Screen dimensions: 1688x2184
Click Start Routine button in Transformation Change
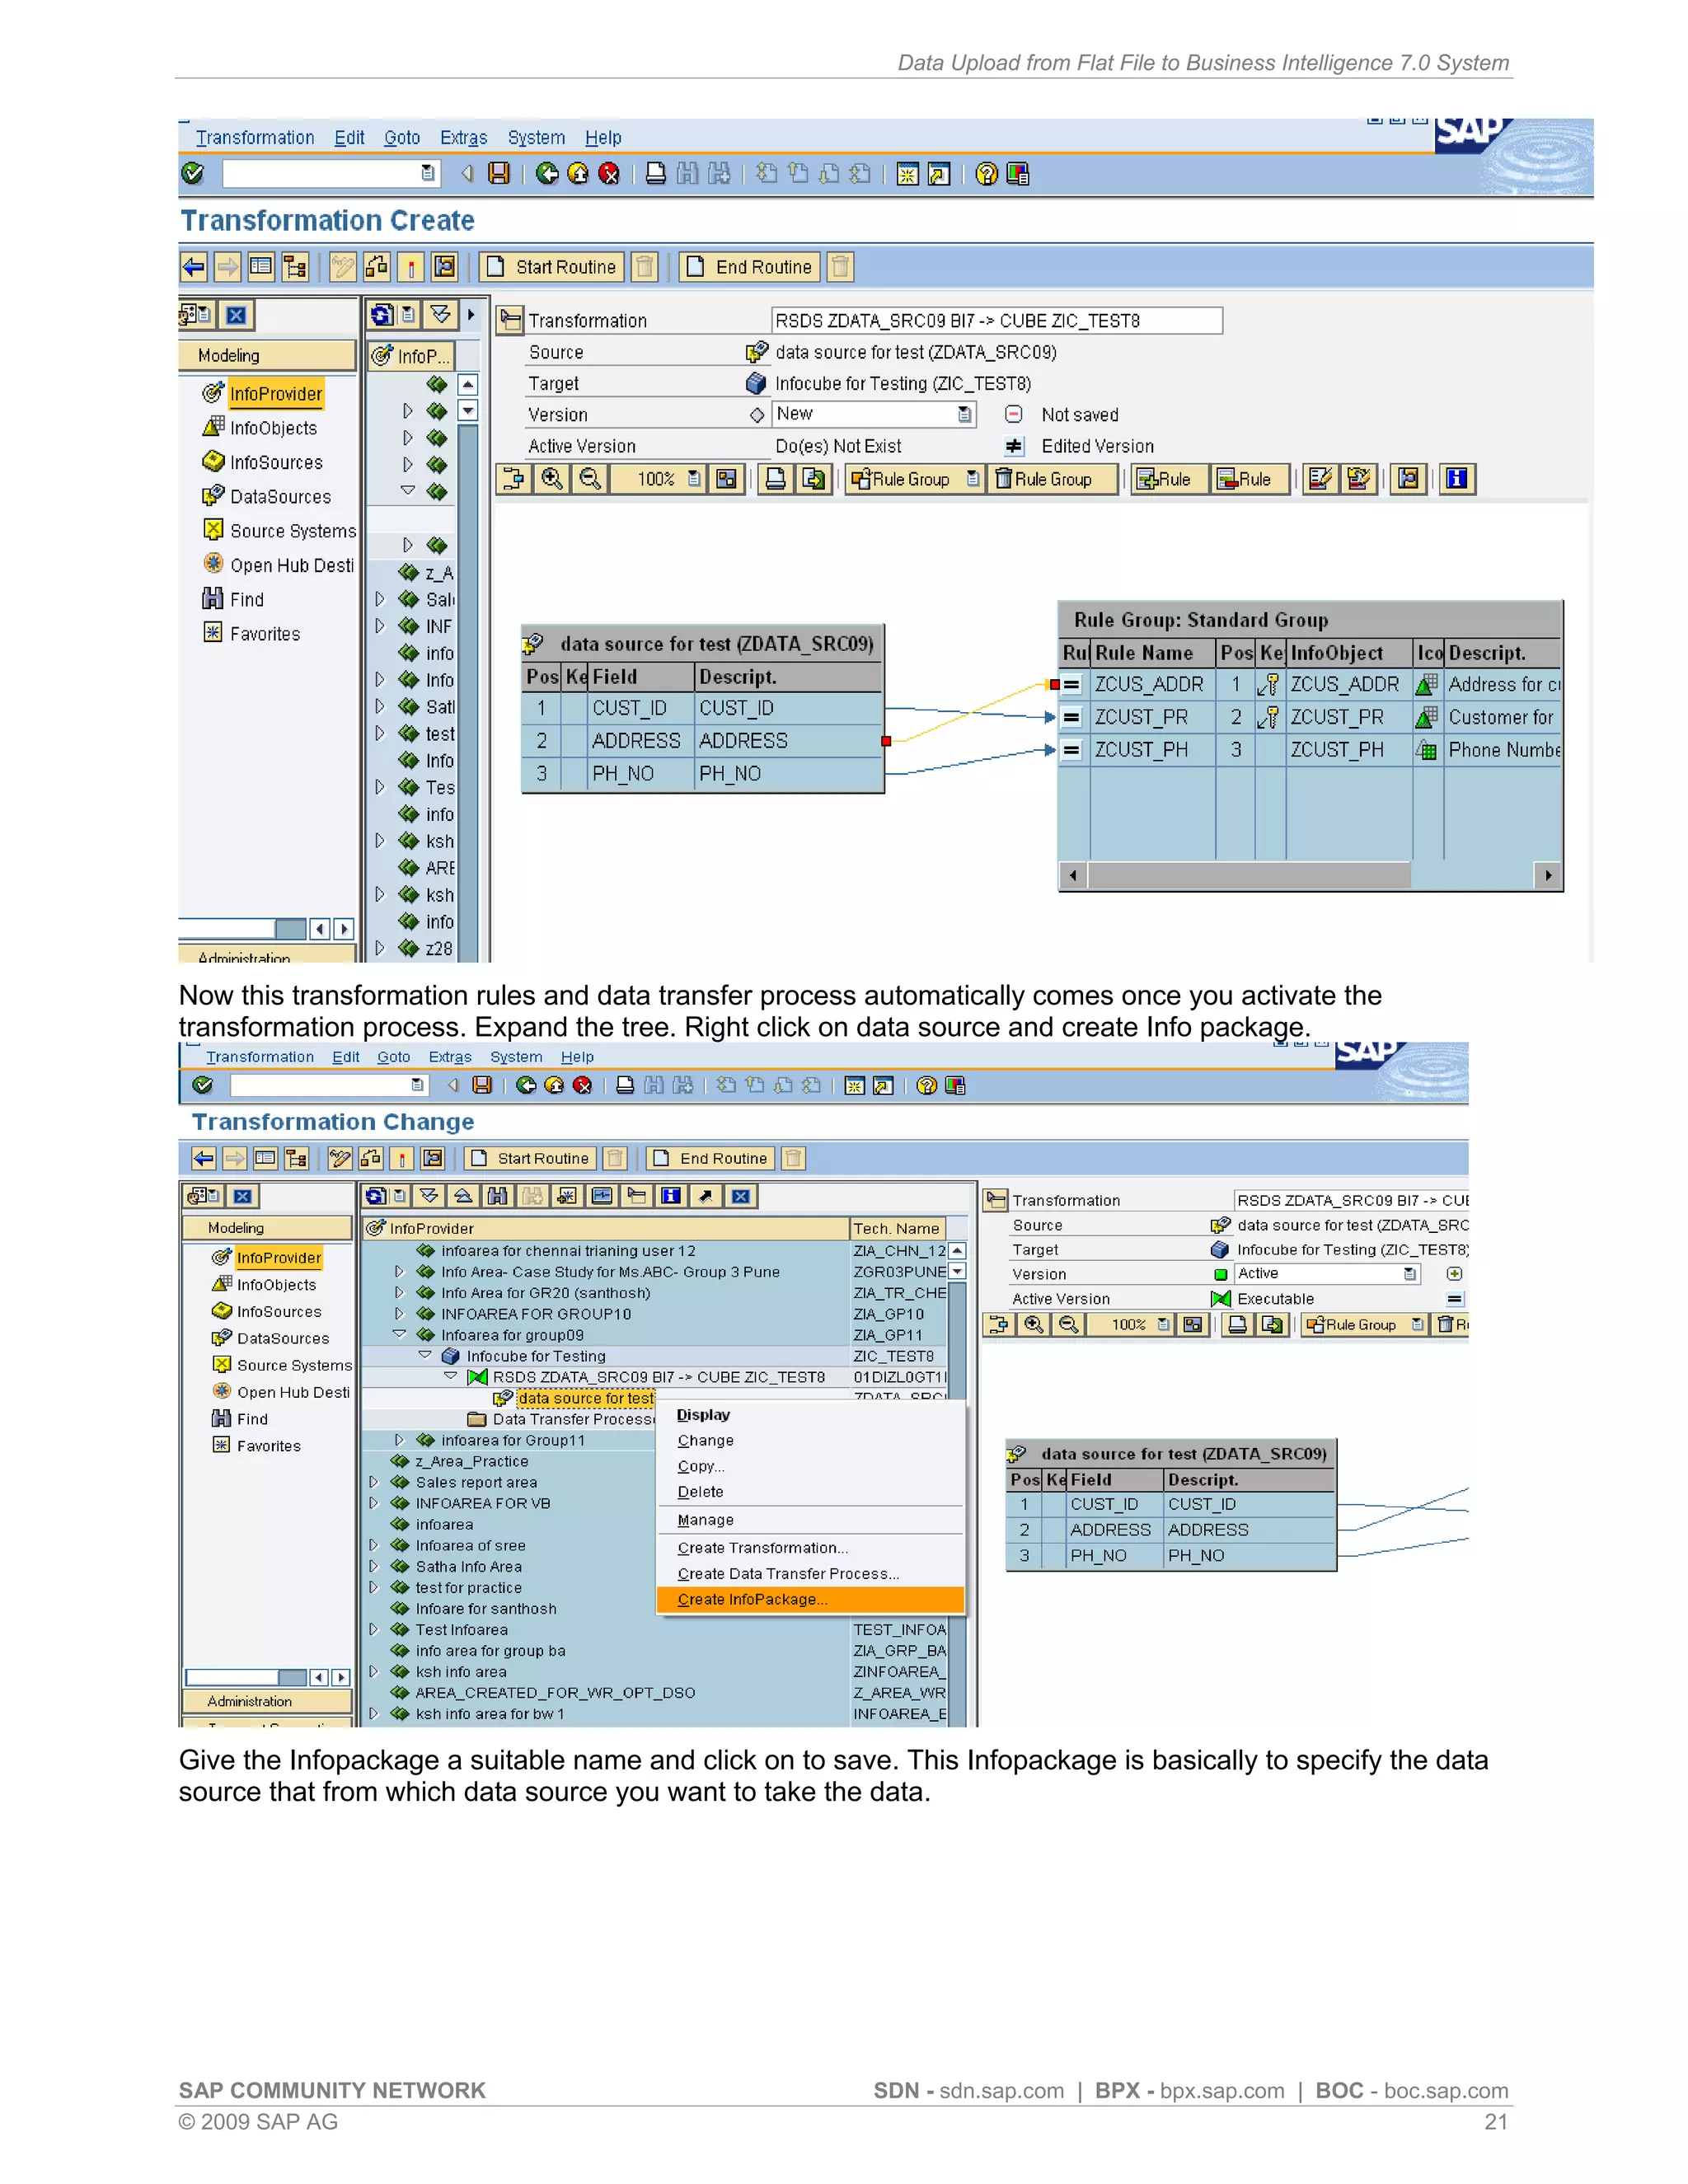tap(531, 1158)
